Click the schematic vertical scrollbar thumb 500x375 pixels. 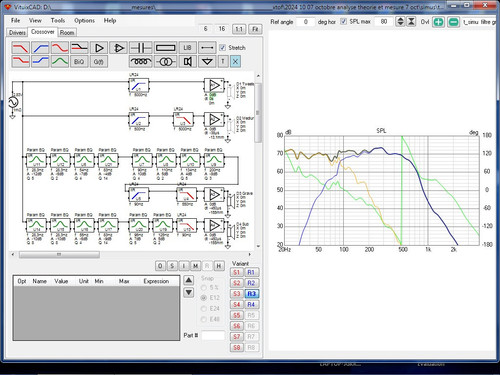coord(258,112)
